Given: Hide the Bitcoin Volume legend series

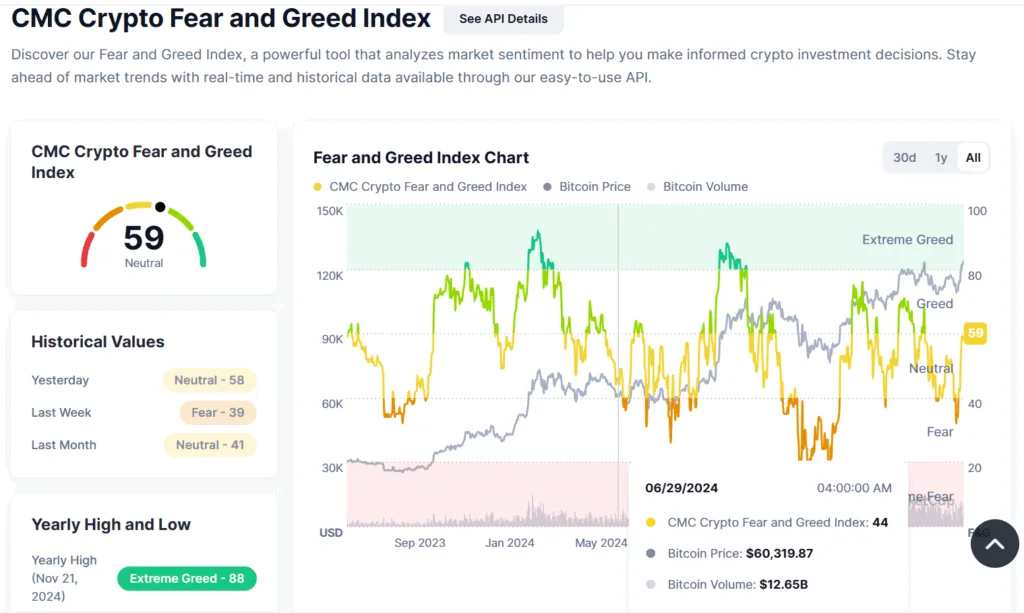Looking at the screenshot, I should (x=697, y=187).
